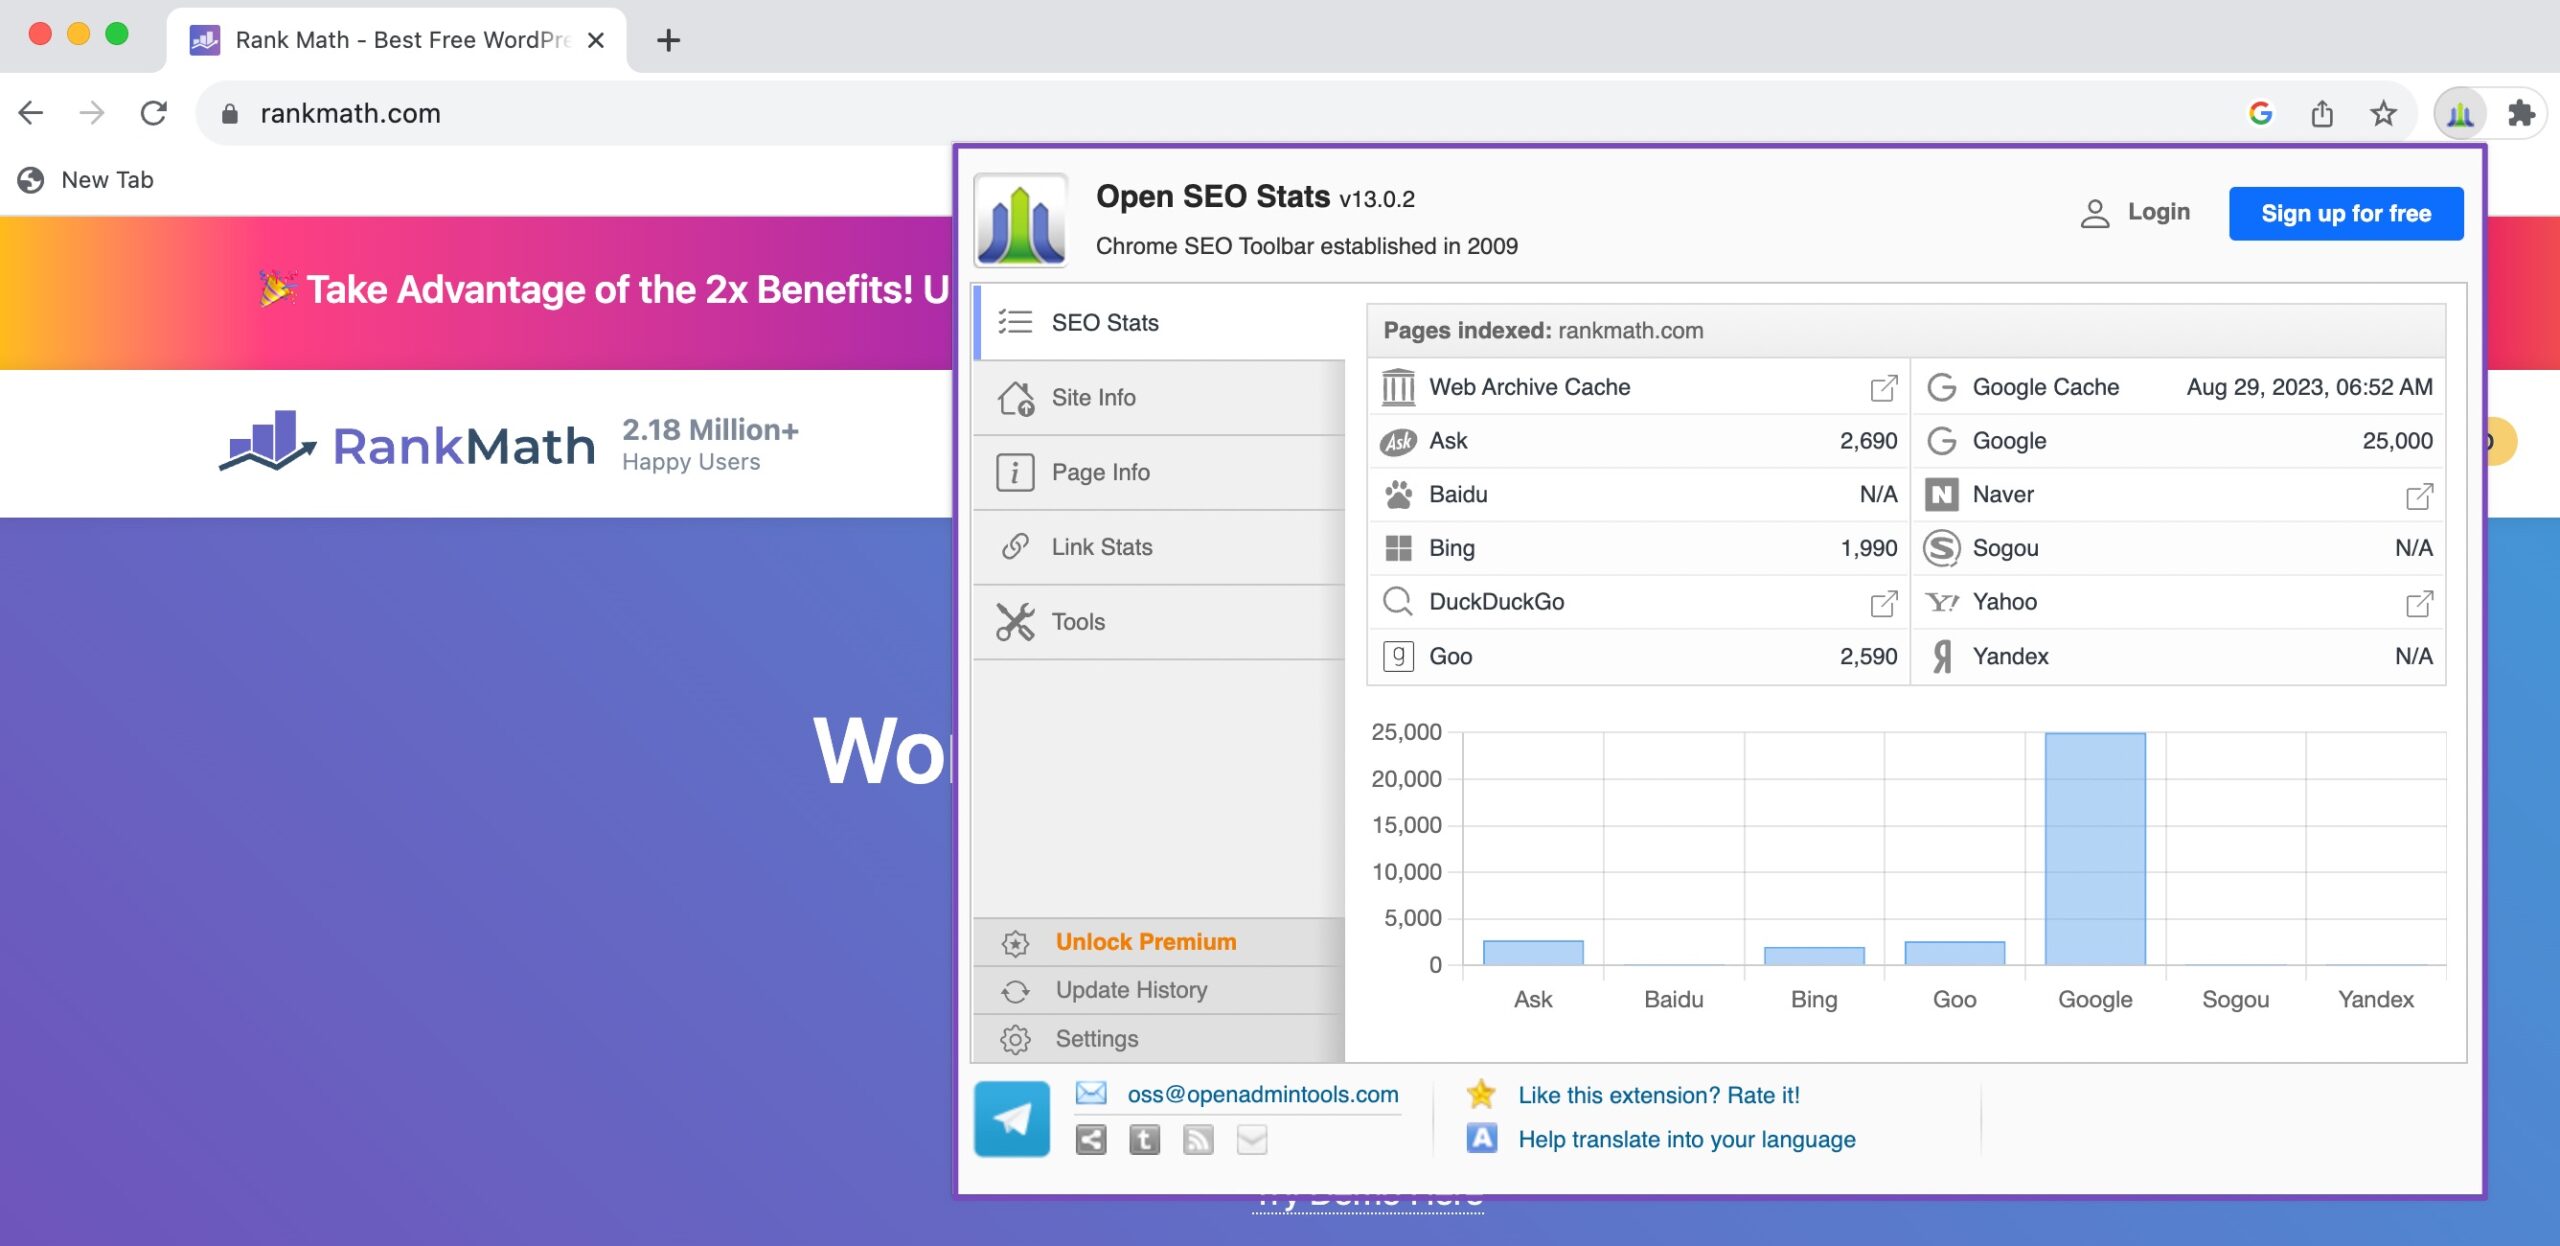2560x1246 pixels.
Task: Close the Rank Math browser tab
Action: [x=596, y=40]
